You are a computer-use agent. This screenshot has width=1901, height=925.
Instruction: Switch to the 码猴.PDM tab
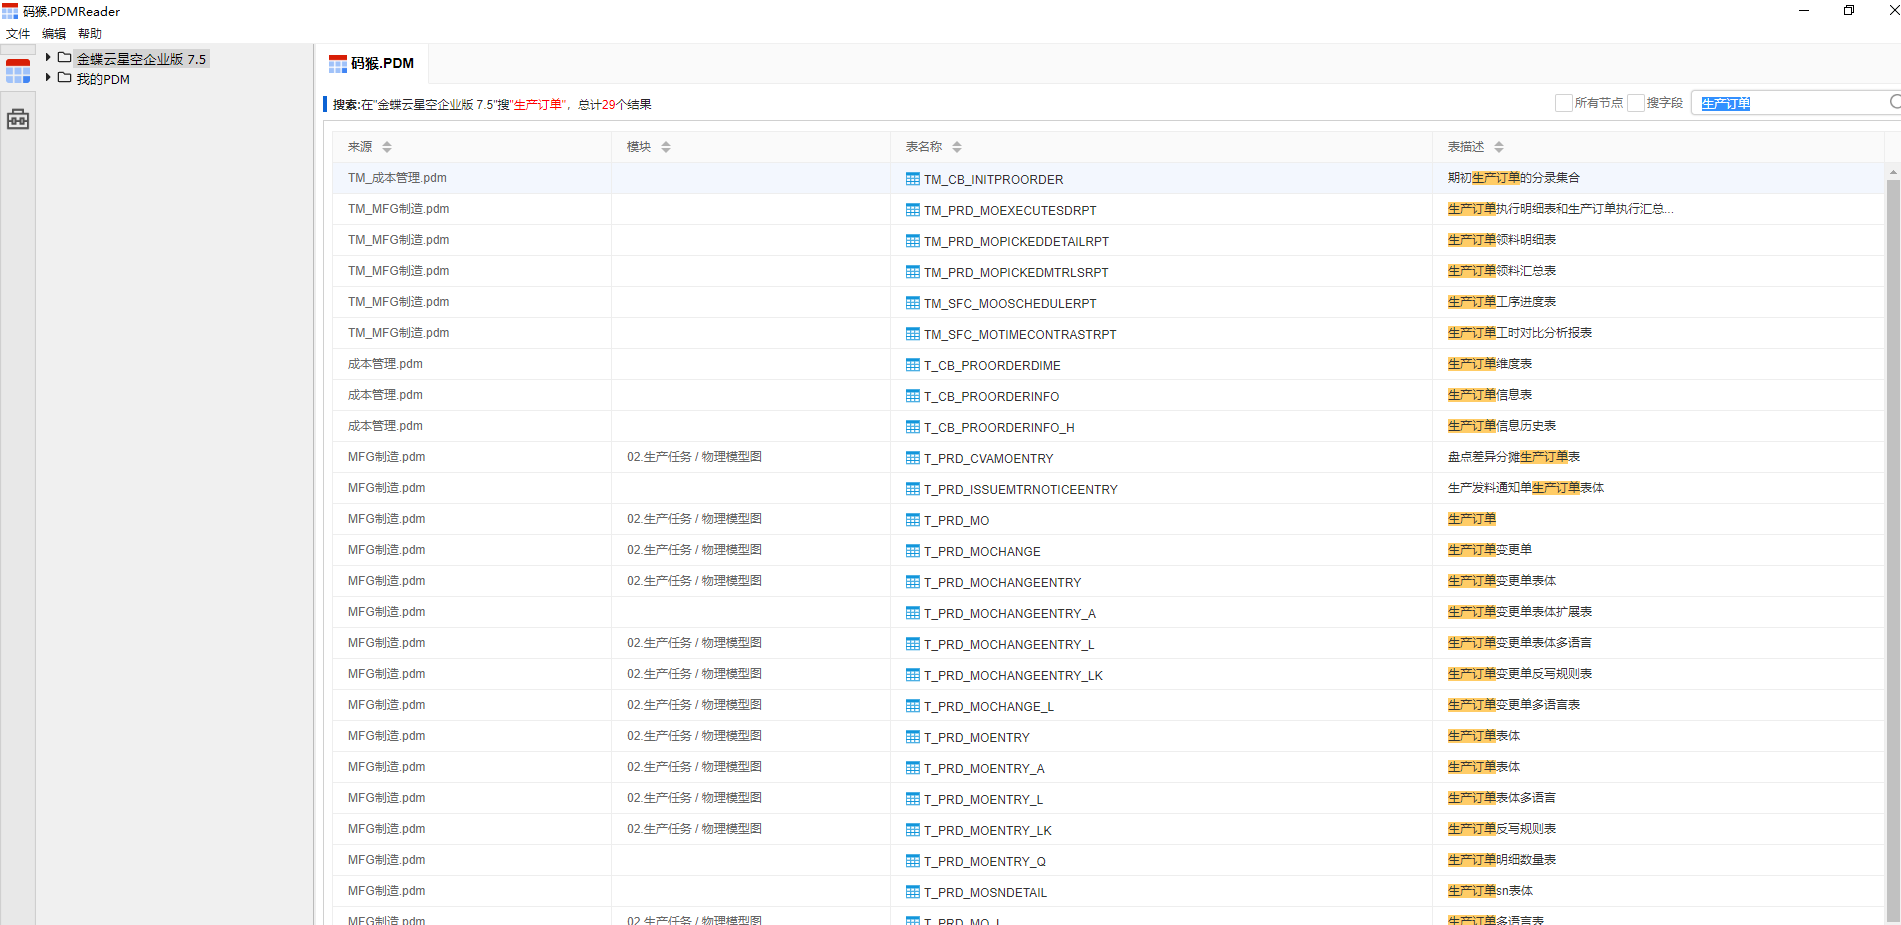point(372,63)
